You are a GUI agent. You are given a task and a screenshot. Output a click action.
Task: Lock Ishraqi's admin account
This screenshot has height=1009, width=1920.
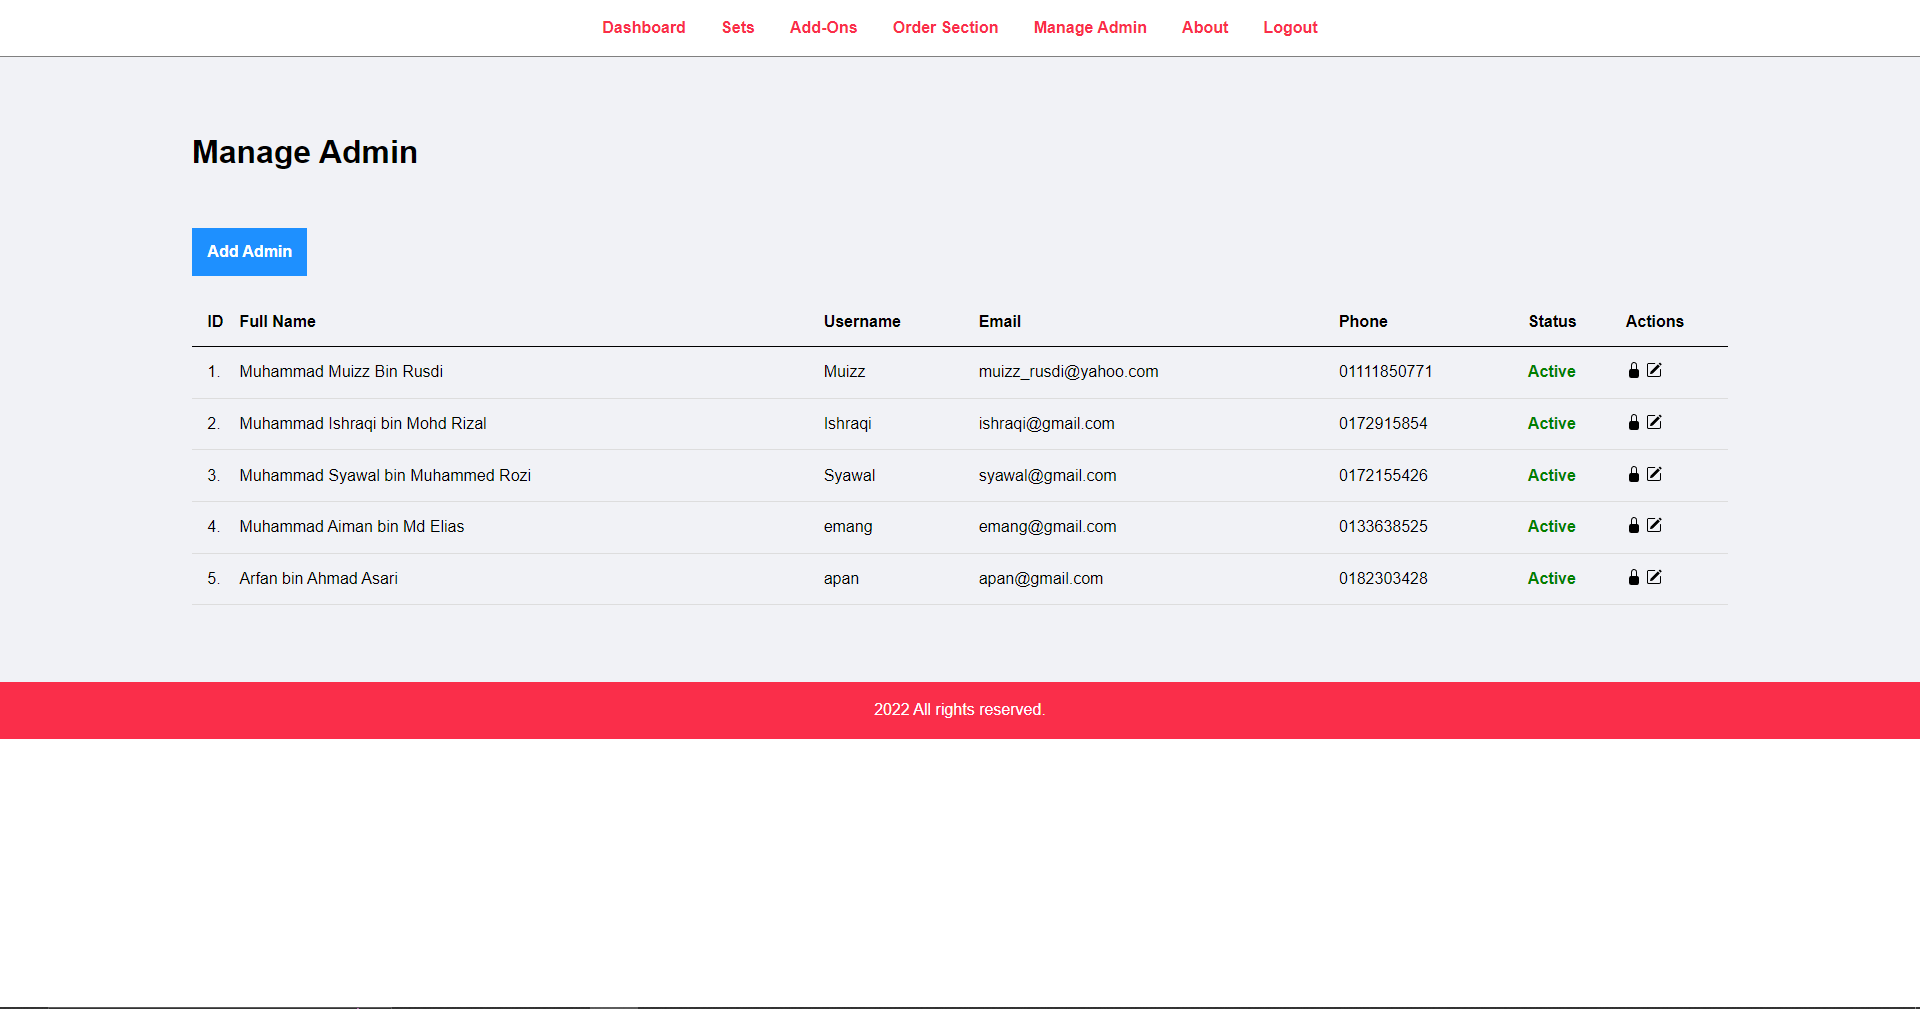[1633, 423]
